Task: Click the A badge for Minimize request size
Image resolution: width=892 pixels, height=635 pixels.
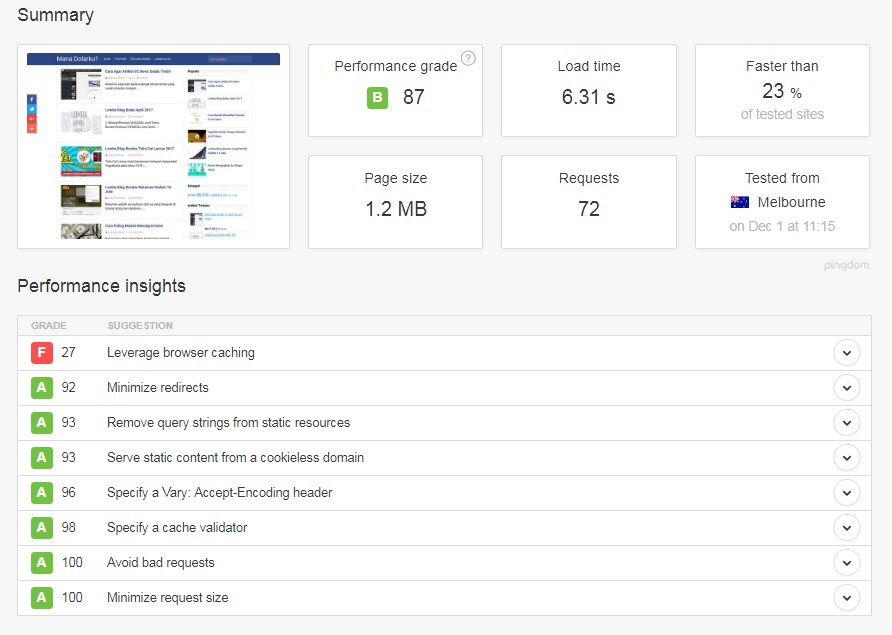Action: pyautogui.click(x=41, y=598)
